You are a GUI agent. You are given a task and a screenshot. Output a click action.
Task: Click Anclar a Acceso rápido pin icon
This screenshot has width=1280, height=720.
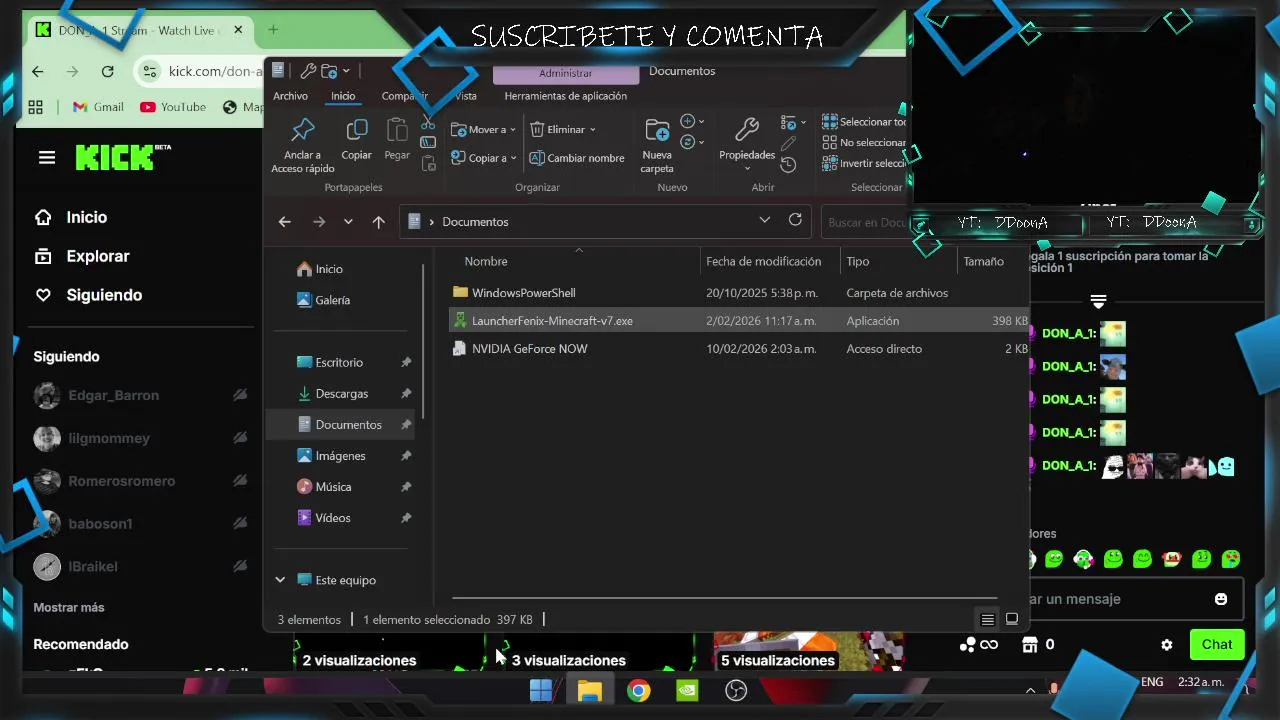(x=302, y=130)
